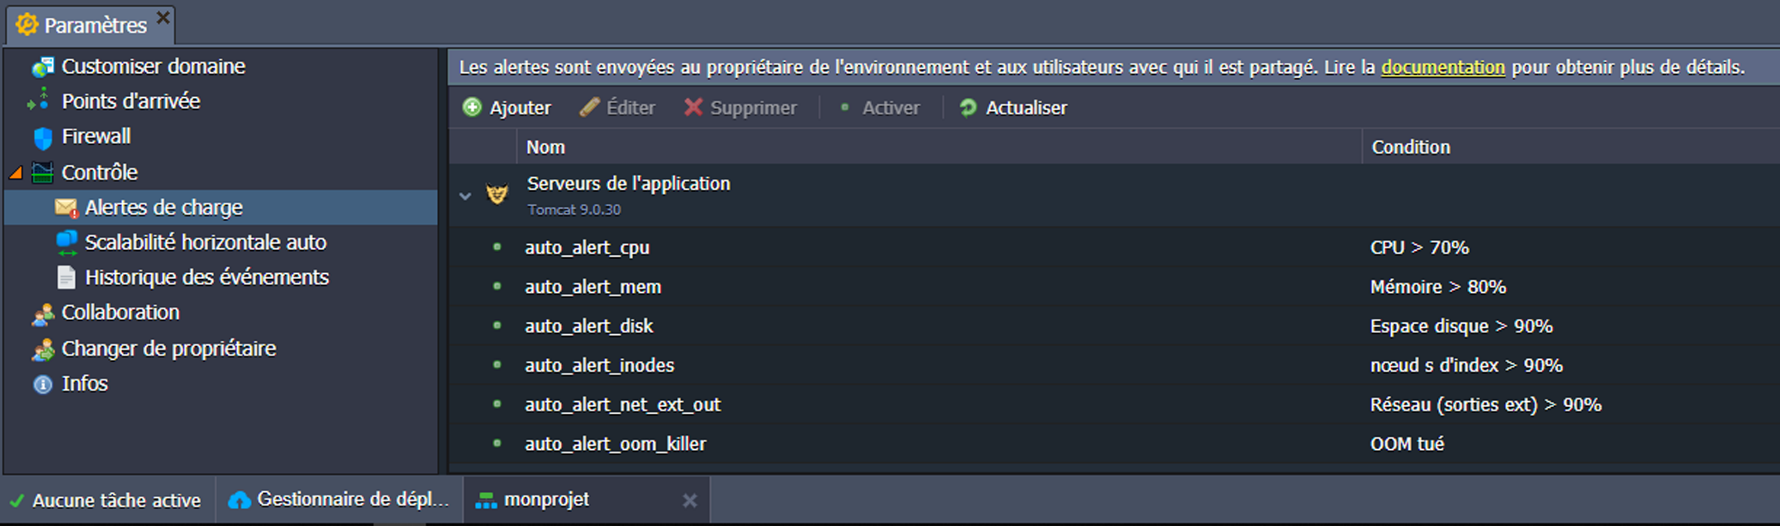Click the Collaboration users icon
Viewport: 1780px width, 526px height.
click(x=42, y=314)
